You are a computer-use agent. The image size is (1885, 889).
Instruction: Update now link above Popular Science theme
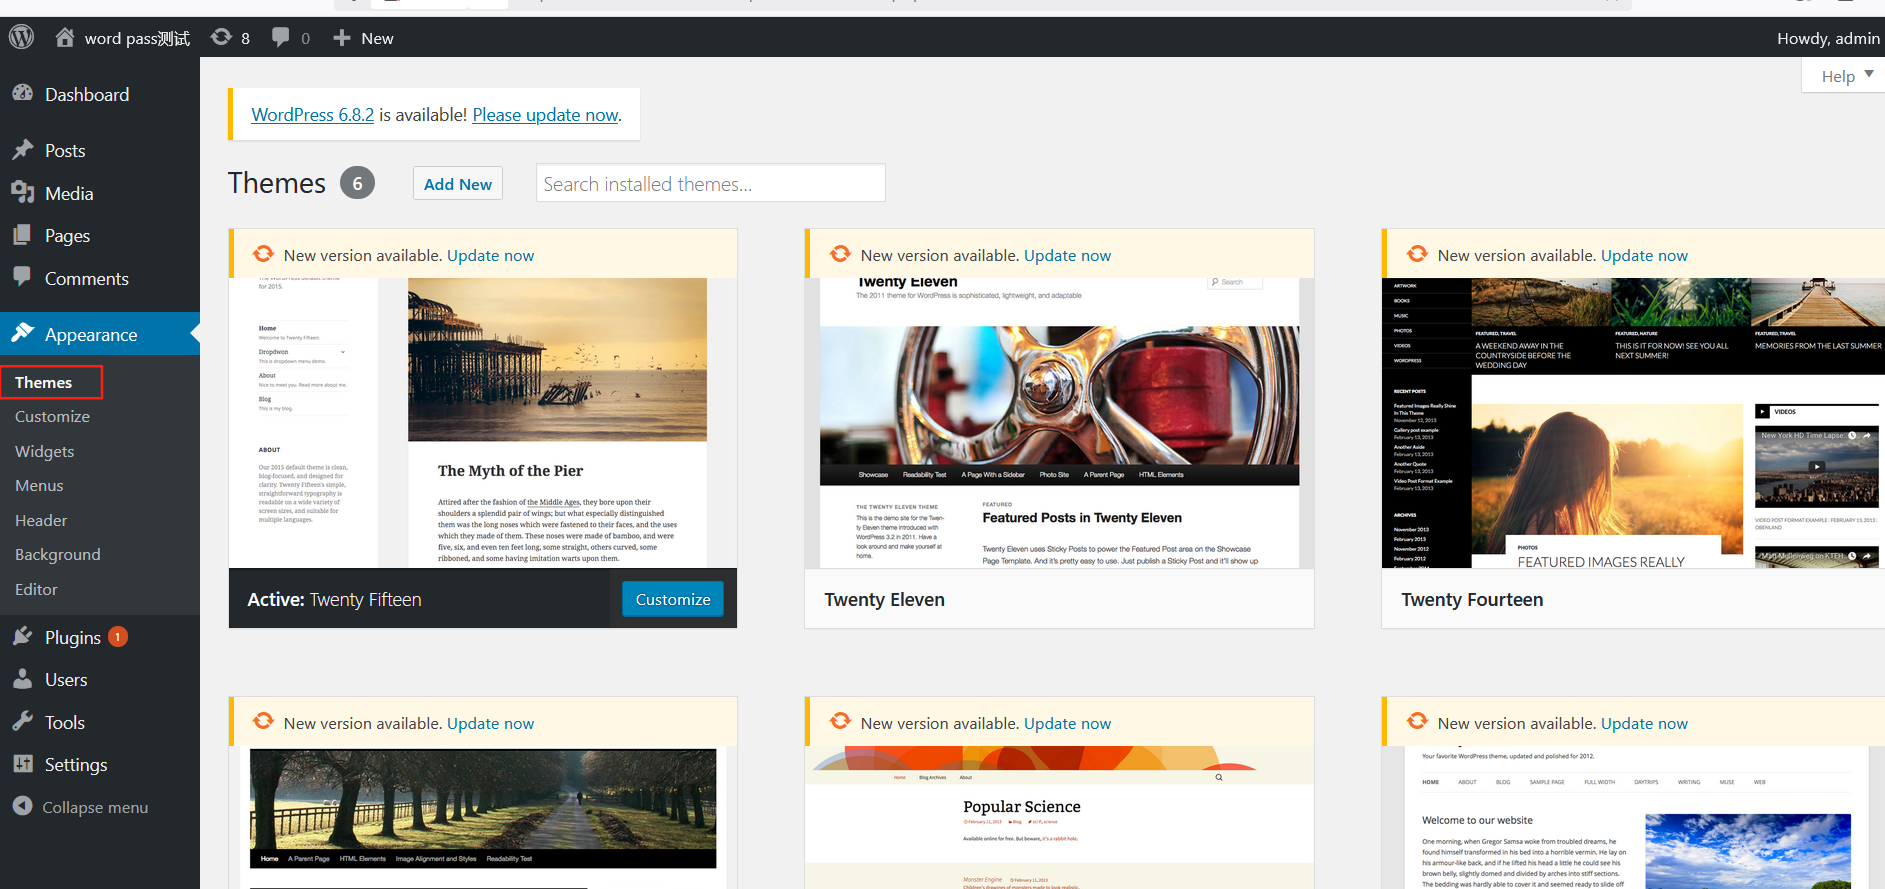[1067, 723]
